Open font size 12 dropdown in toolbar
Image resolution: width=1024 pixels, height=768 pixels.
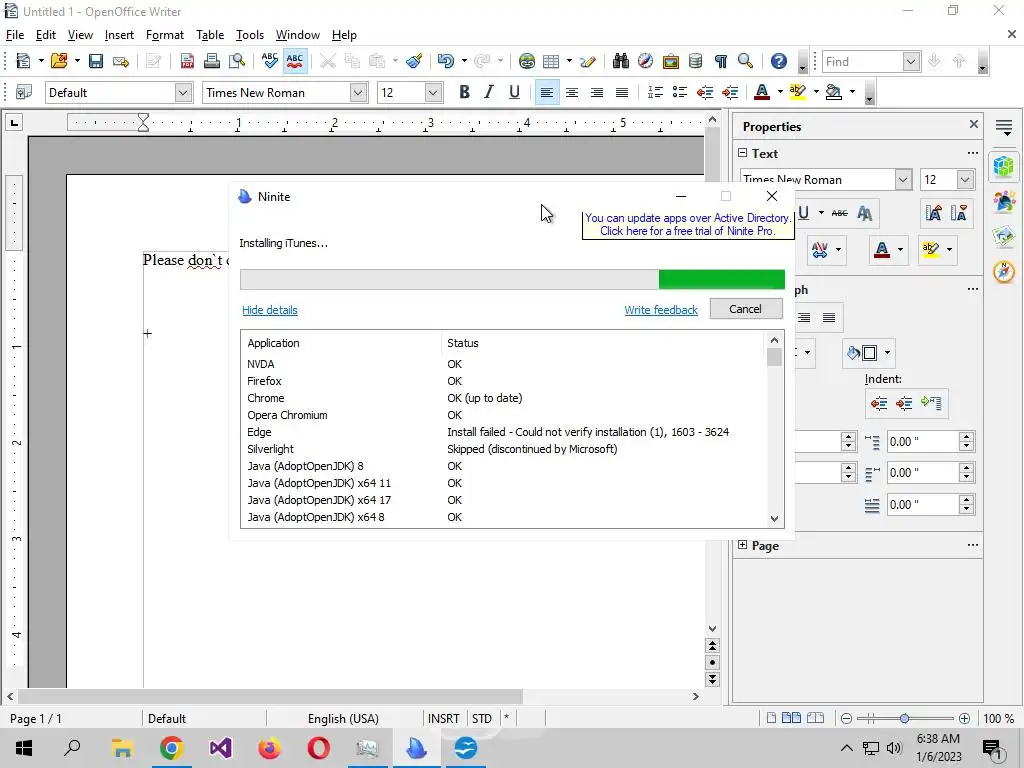coord(432,93)
